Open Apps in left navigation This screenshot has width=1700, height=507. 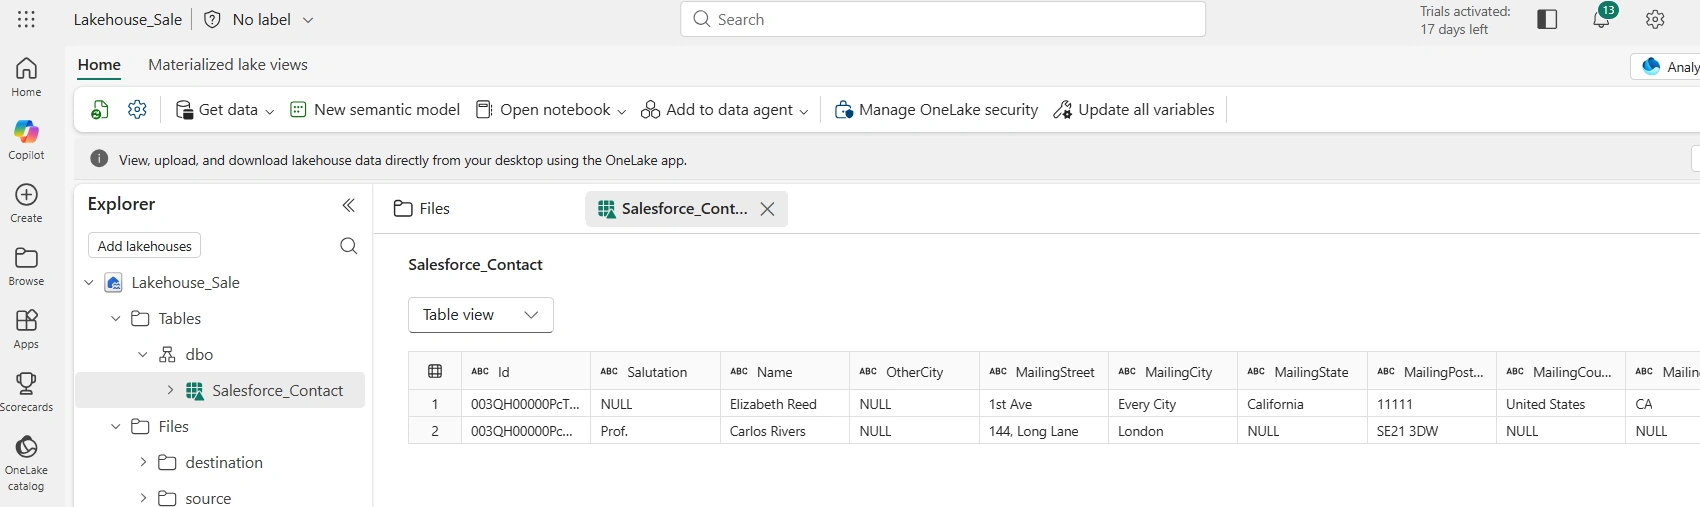point(27,329)
